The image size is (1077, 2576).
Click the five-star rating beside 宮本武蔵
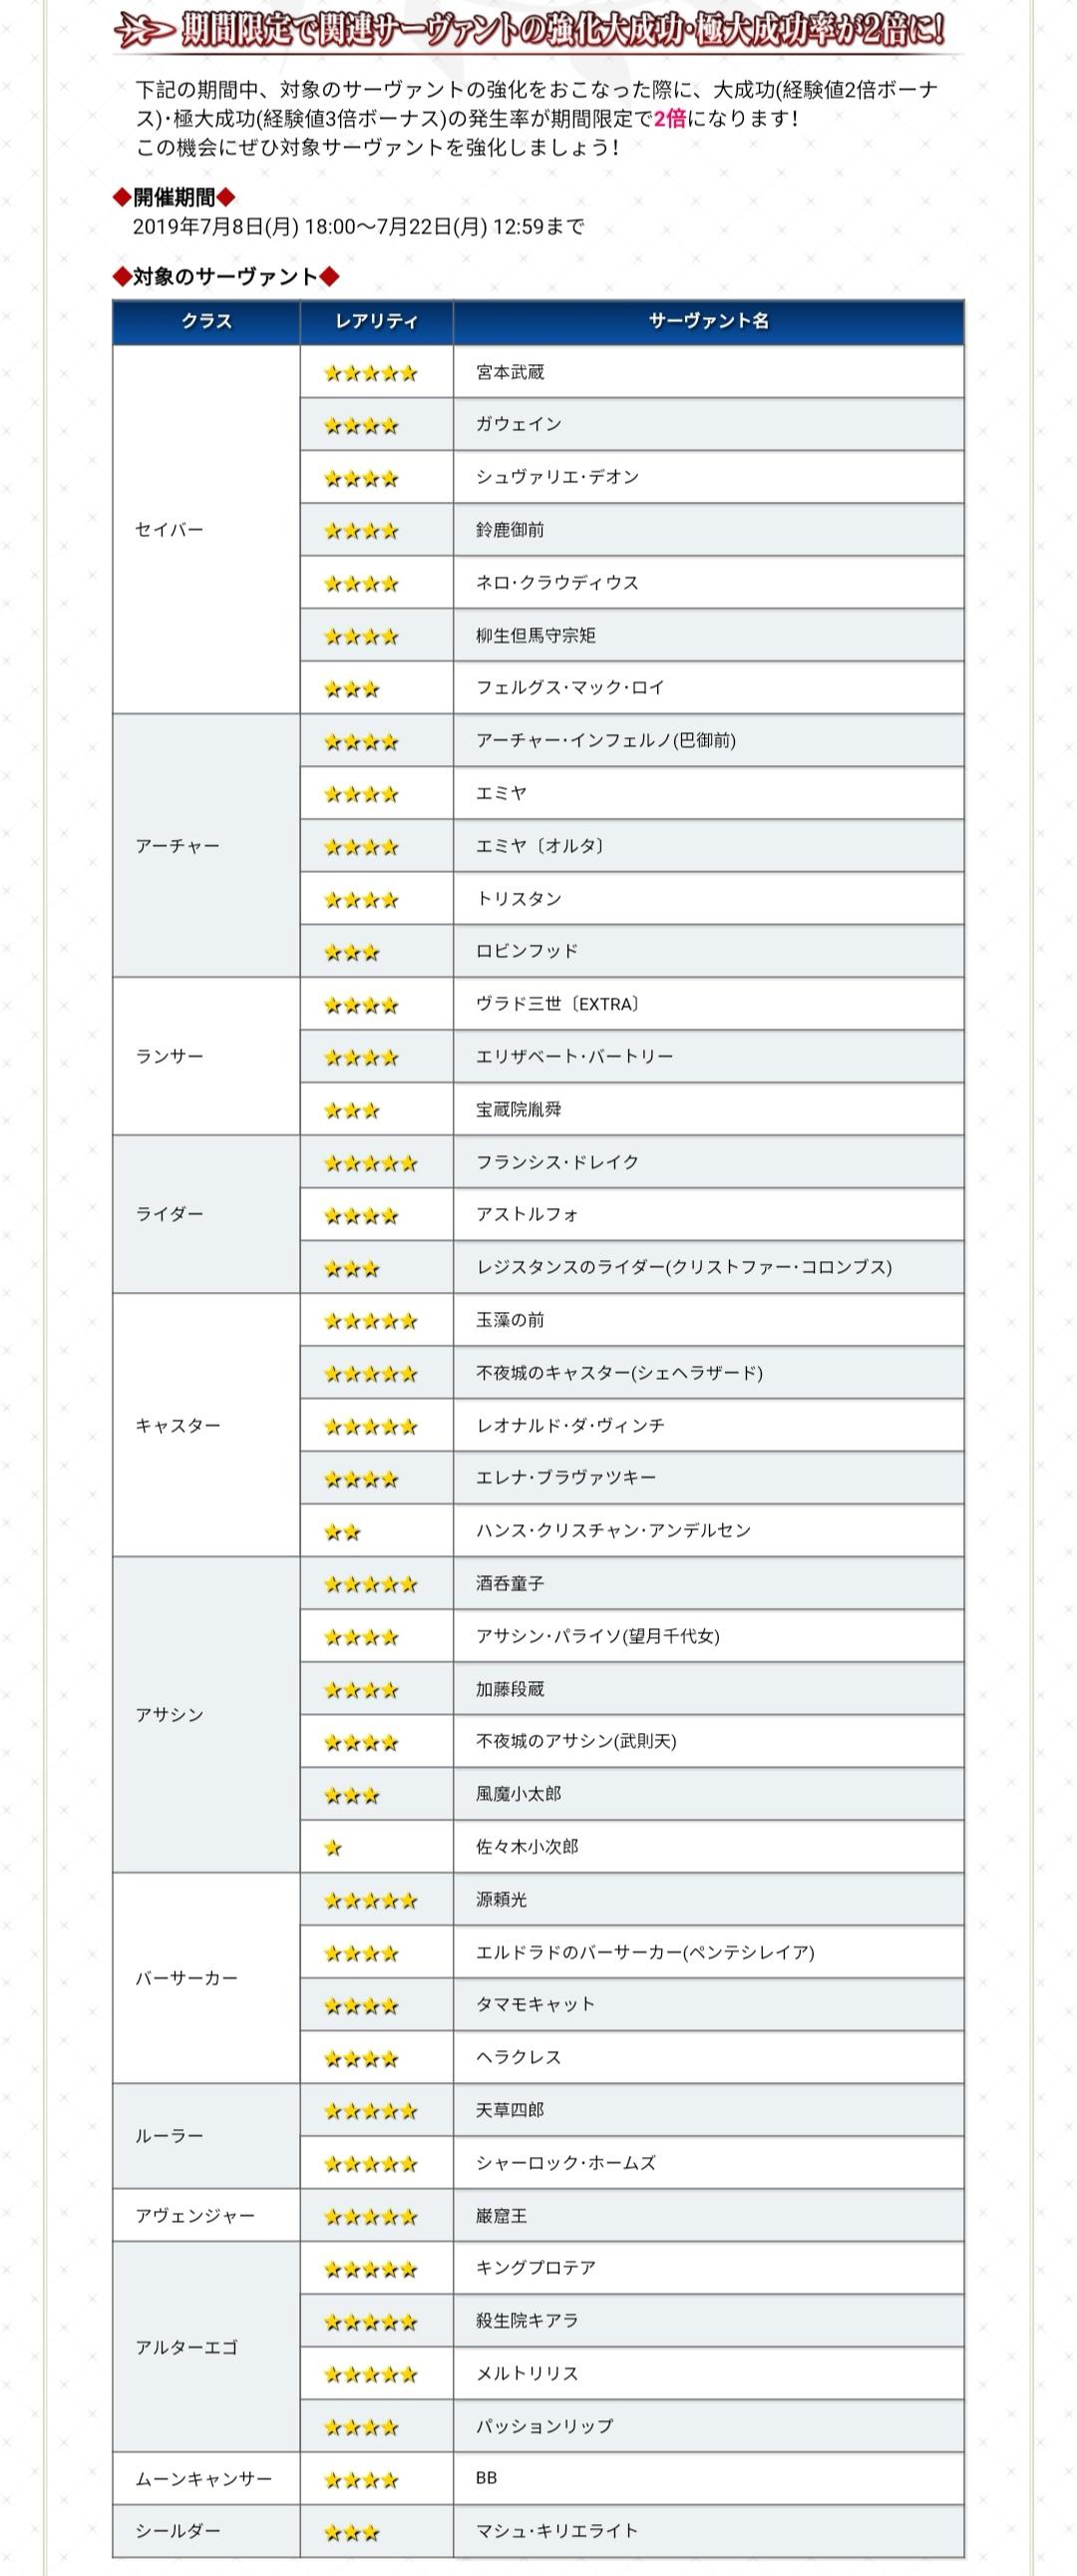(370, 373)
